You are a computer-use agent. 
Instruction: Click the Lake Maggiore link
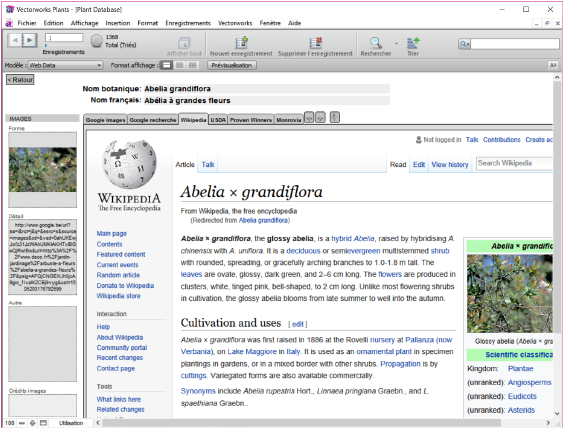[x=252, y=352]
